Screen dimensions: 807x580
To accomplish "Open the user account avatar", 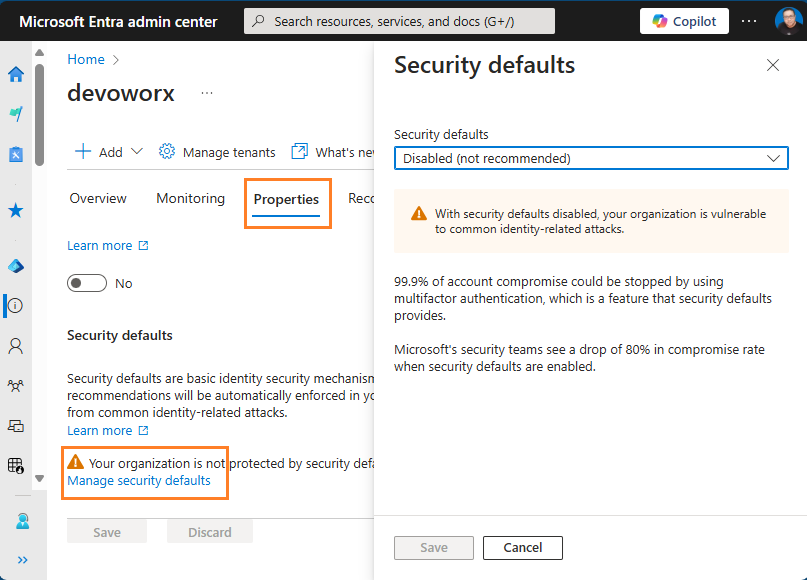I will click(788, 21).
